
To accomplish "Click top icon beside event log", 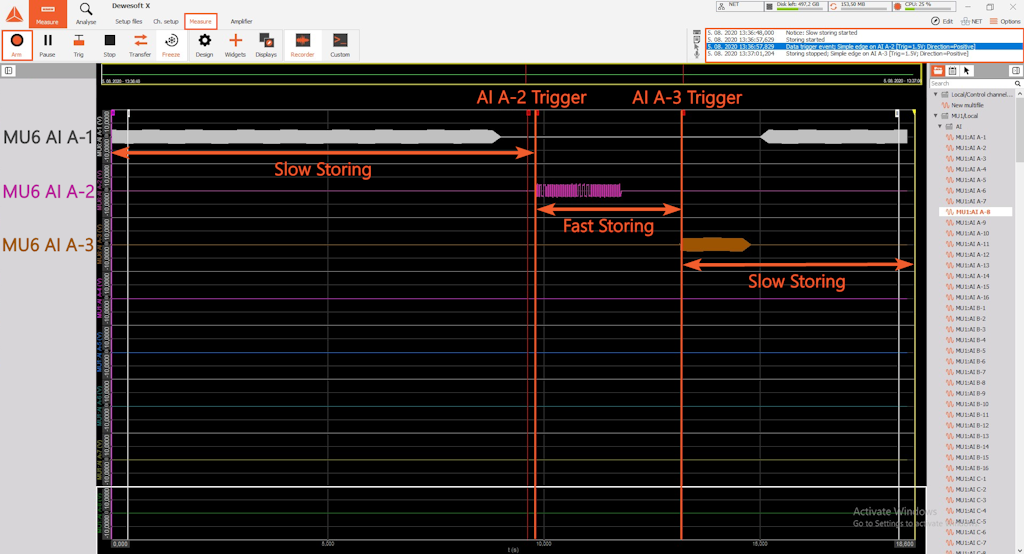I will coord(697,32).
